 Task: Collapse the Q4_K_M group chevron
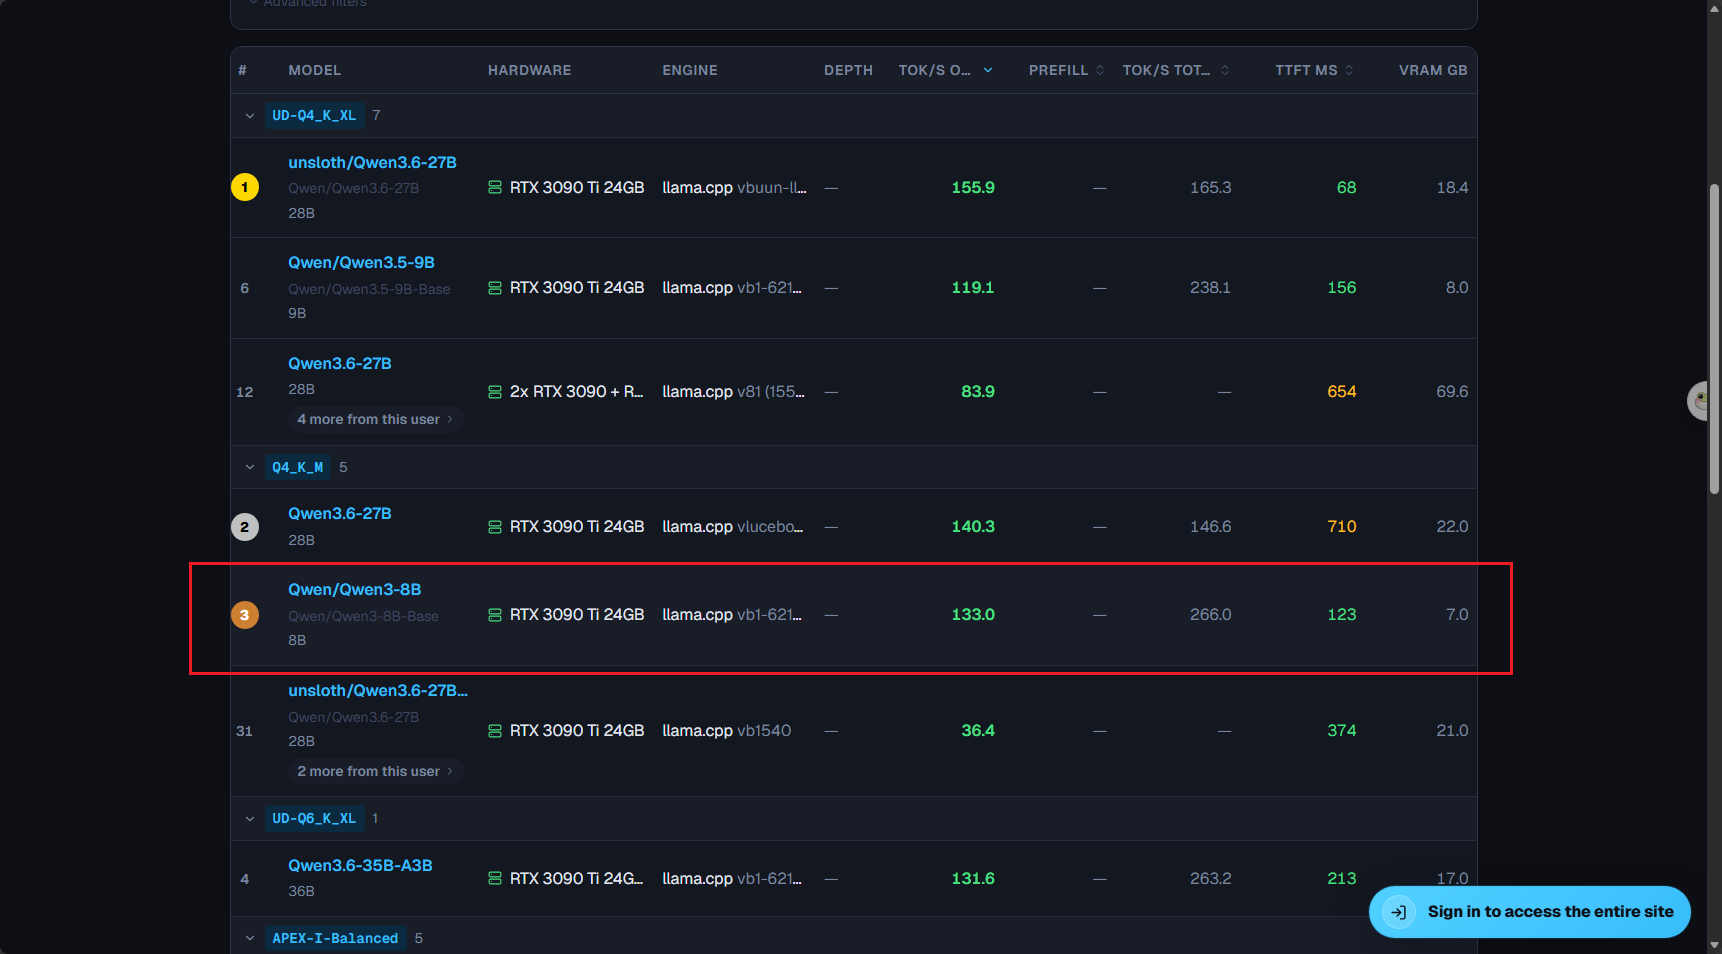tap(250, 467)
